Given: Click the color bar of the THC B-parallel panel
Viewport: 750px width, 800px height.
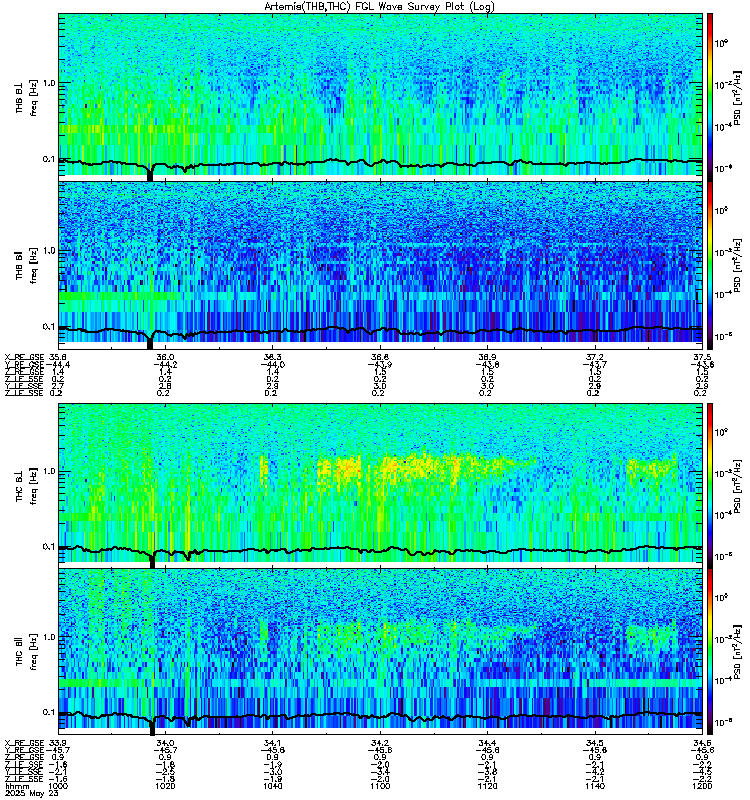Looking at the screenshot, I should (x=710, y=652).
